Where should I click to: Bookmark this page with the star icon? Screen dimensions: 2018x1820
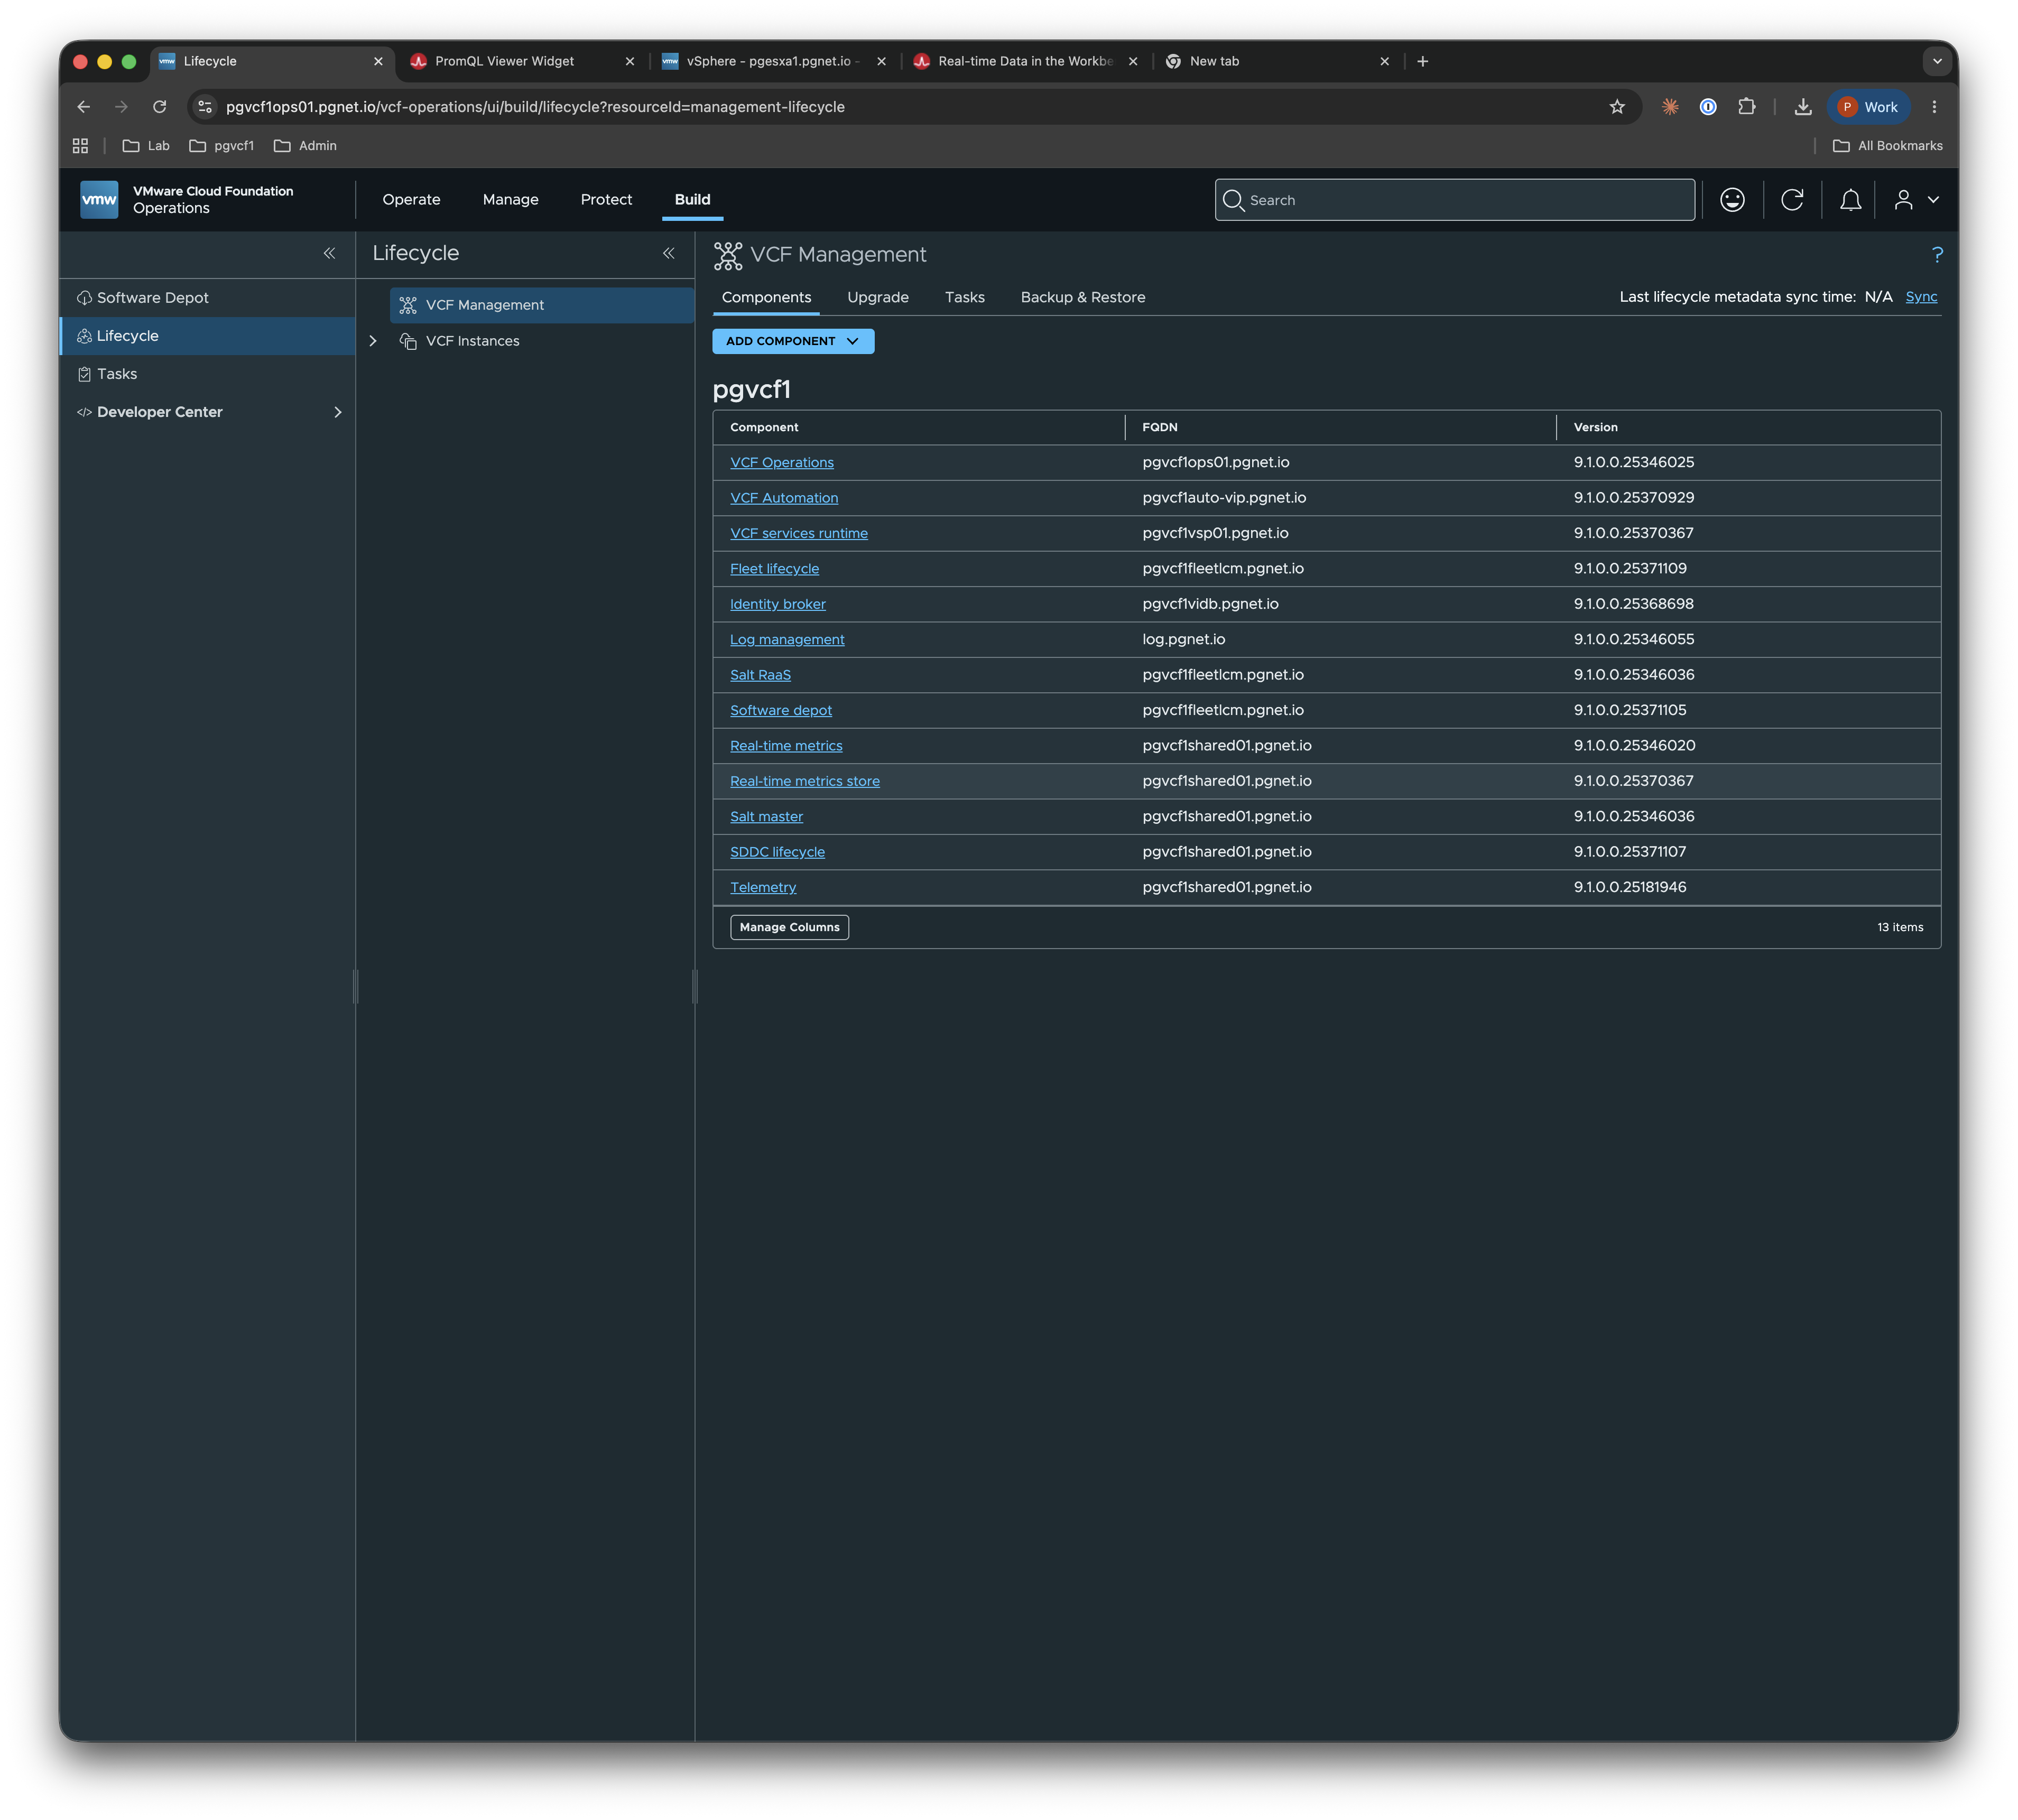tap(1617, 107)
